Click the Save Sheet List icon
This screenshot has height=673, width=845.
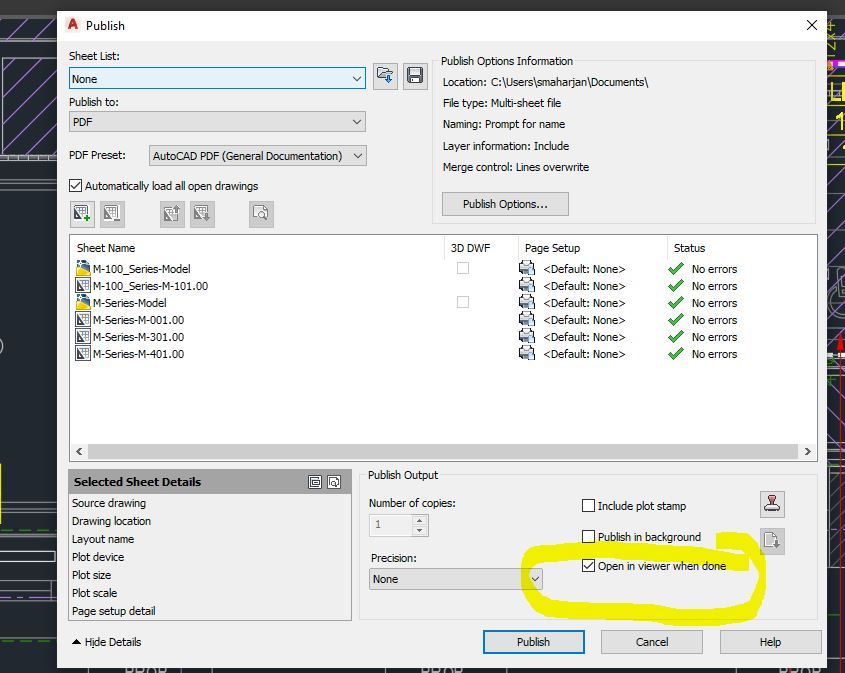pos(415,76)
